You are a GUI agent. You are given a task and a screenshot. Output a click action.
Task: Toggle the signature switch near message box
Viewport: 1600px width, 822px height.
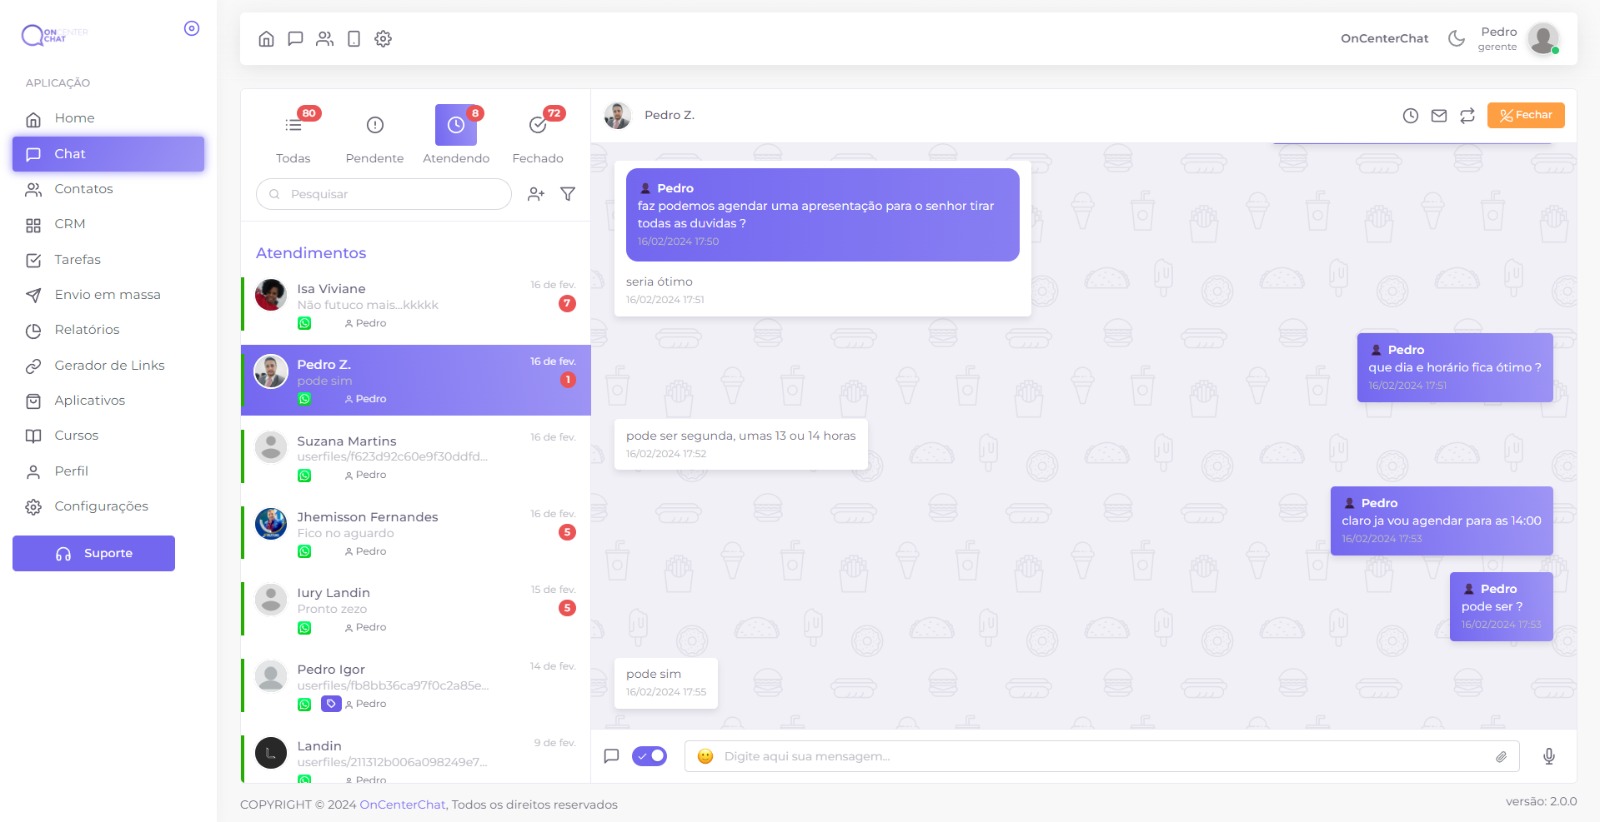pos(650,756)
